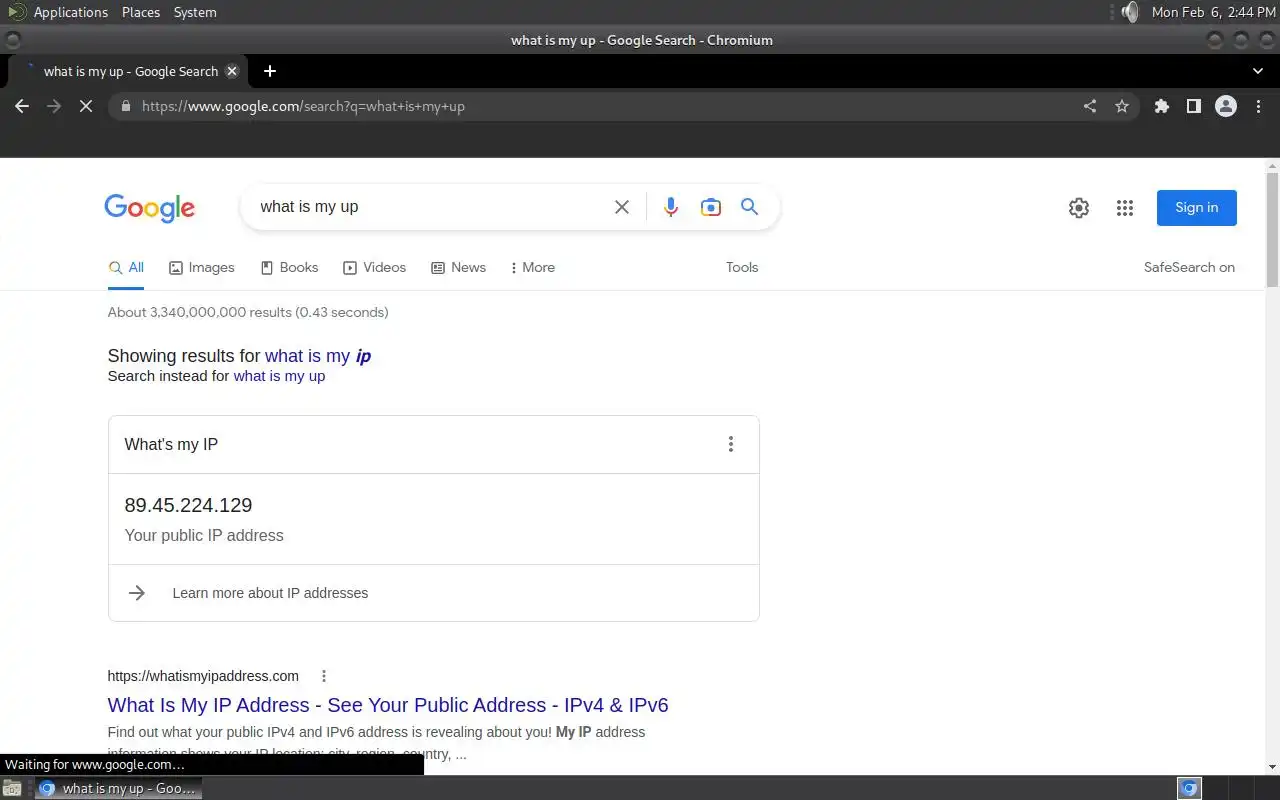Viewport: 1280px width, 800px height.
Task: Open the Chromium profile avatar
Action: (x=1226, y=106)
